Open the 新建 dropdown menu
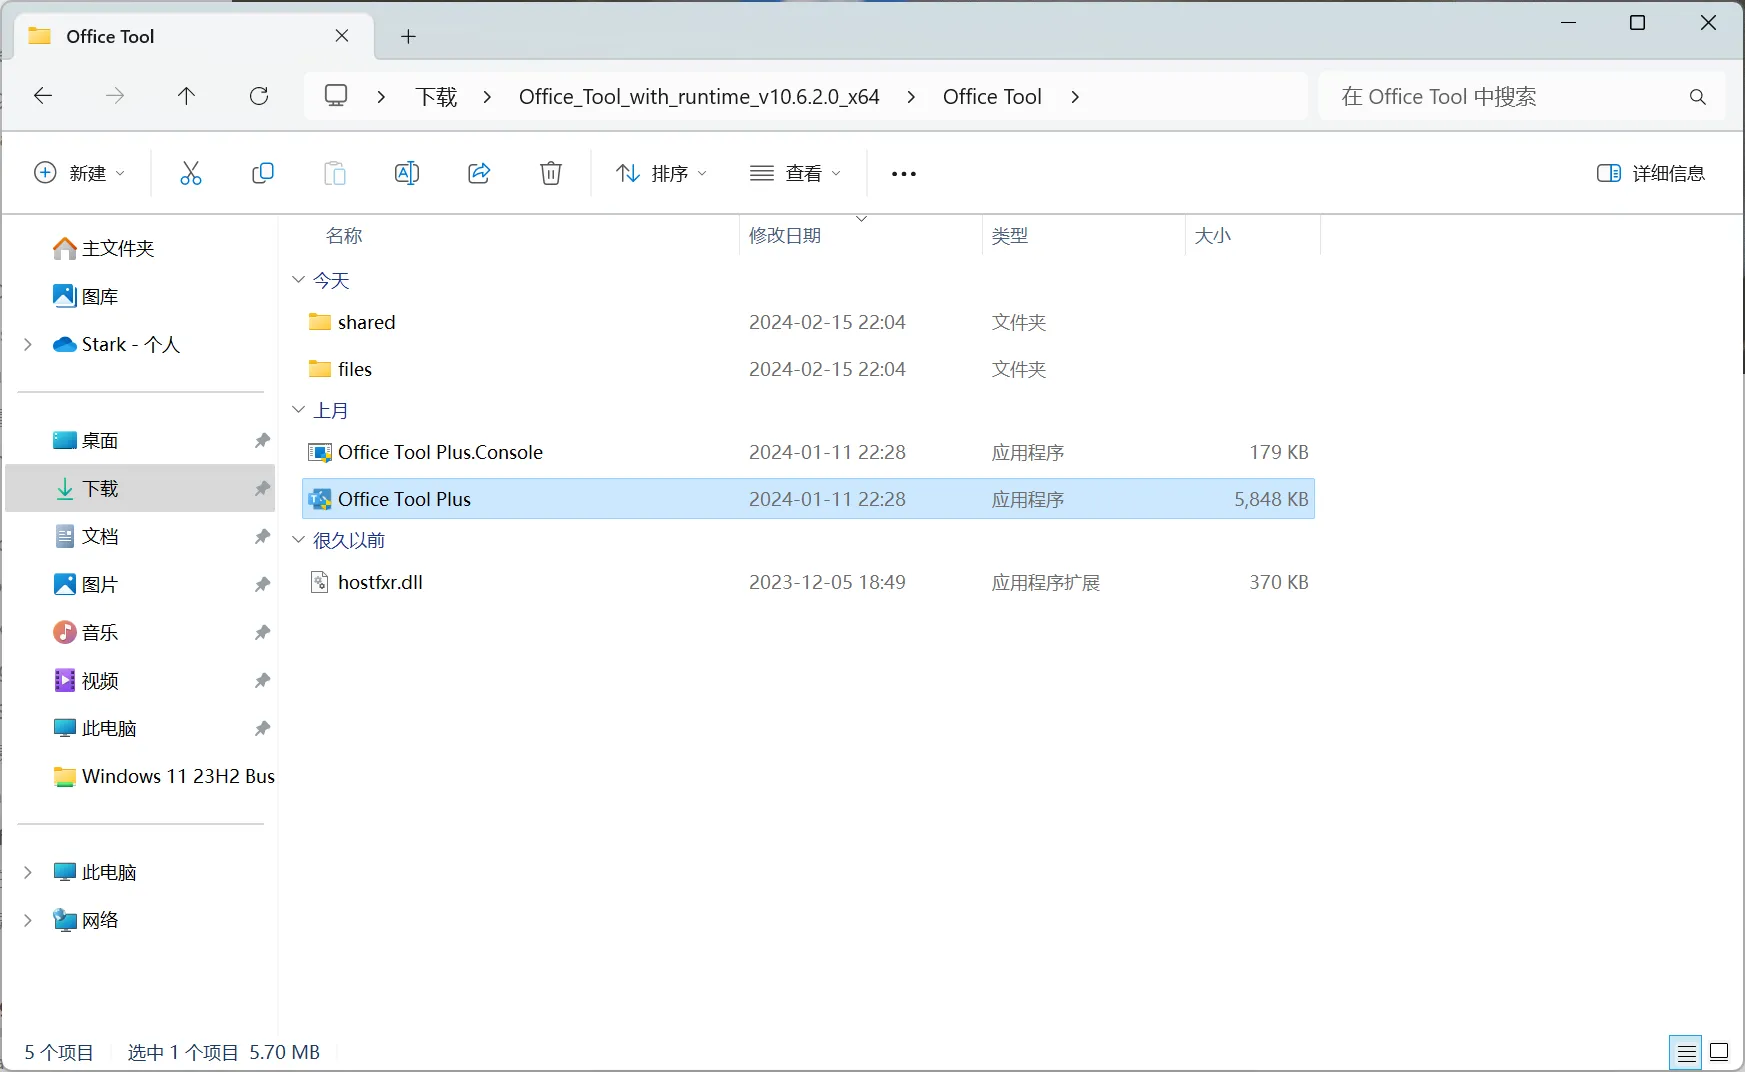 click(80, 173)
